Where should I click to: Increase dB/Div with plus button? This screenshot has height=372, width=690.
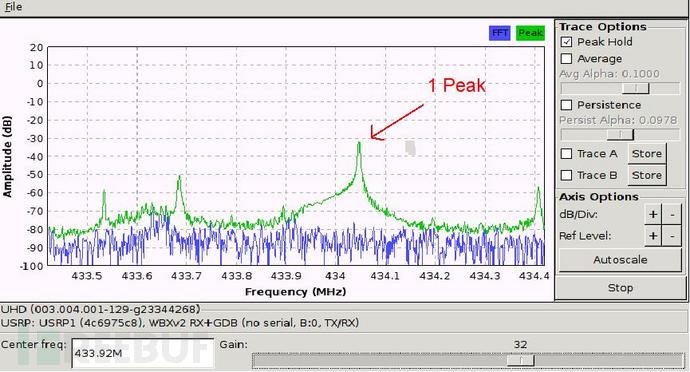[x=653, y=214]
